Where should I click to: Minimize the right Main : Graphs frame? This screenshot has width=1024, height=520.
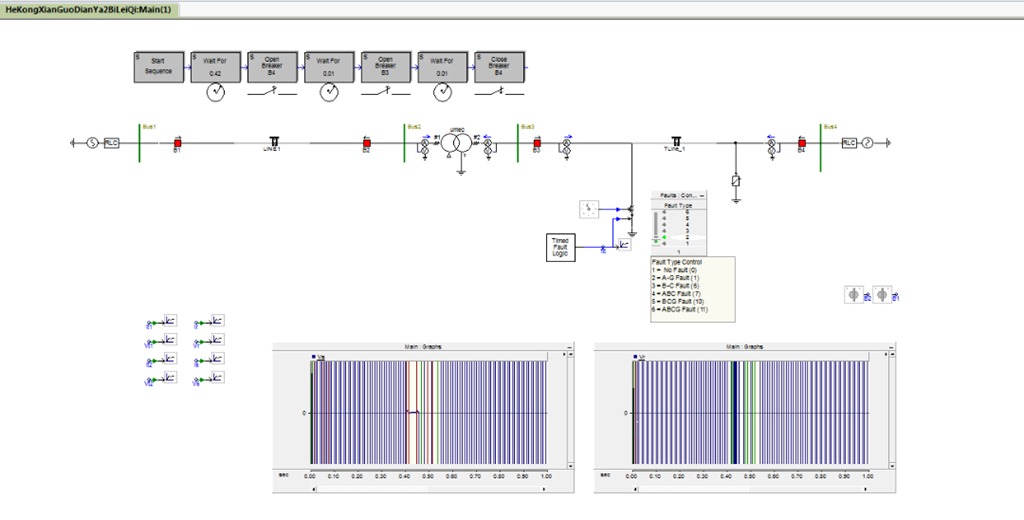(x=891, y=346)
